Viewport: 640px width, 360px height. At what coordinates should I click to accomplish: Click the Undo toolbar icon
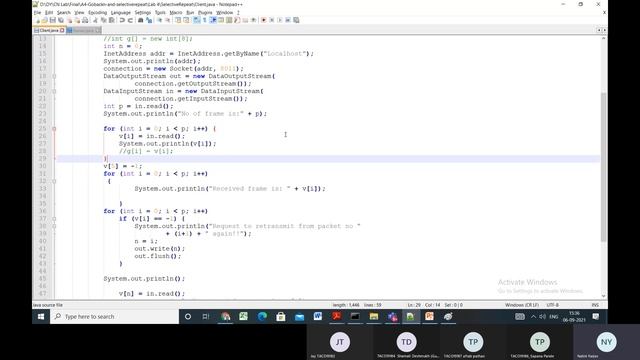pos(122,20)
